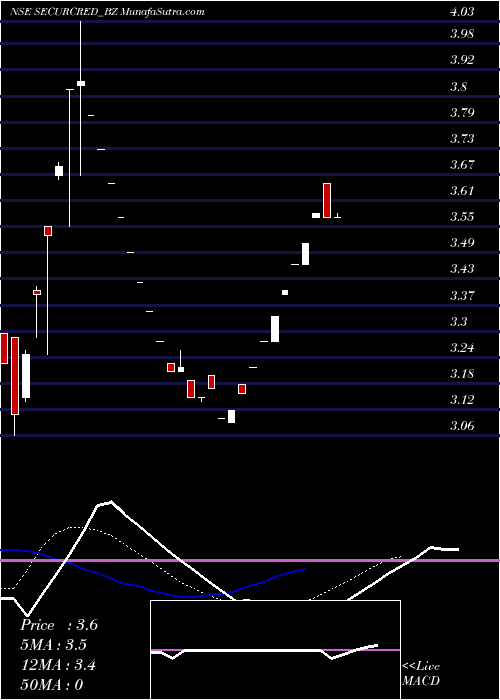Click the 3.67 price axis label
Image resolution: width=500 pixels, height=700 pixels.
[x=462, y=164]
